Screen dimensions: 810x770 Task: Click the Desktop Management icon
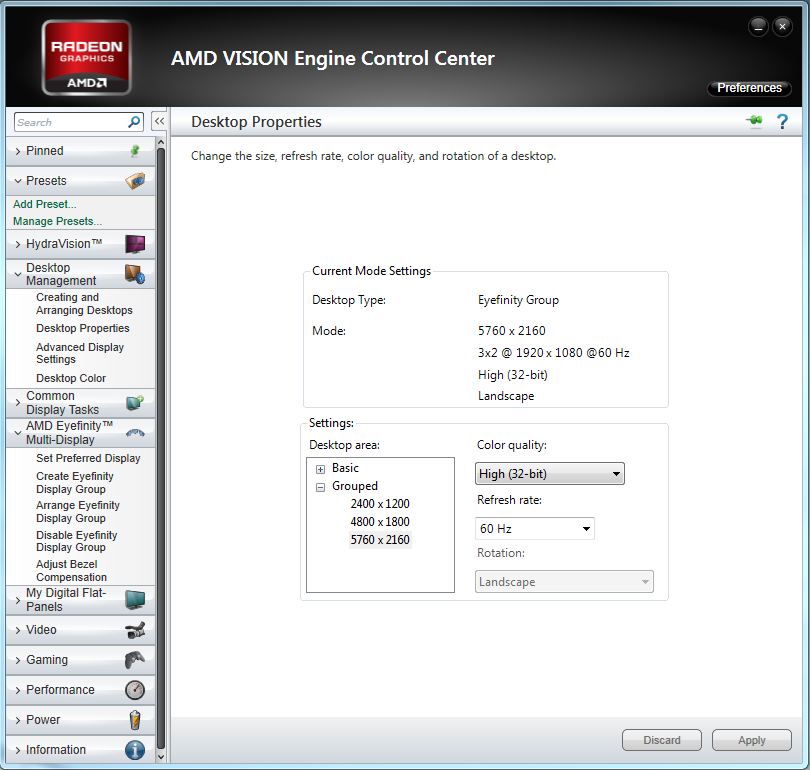(135, 274)
